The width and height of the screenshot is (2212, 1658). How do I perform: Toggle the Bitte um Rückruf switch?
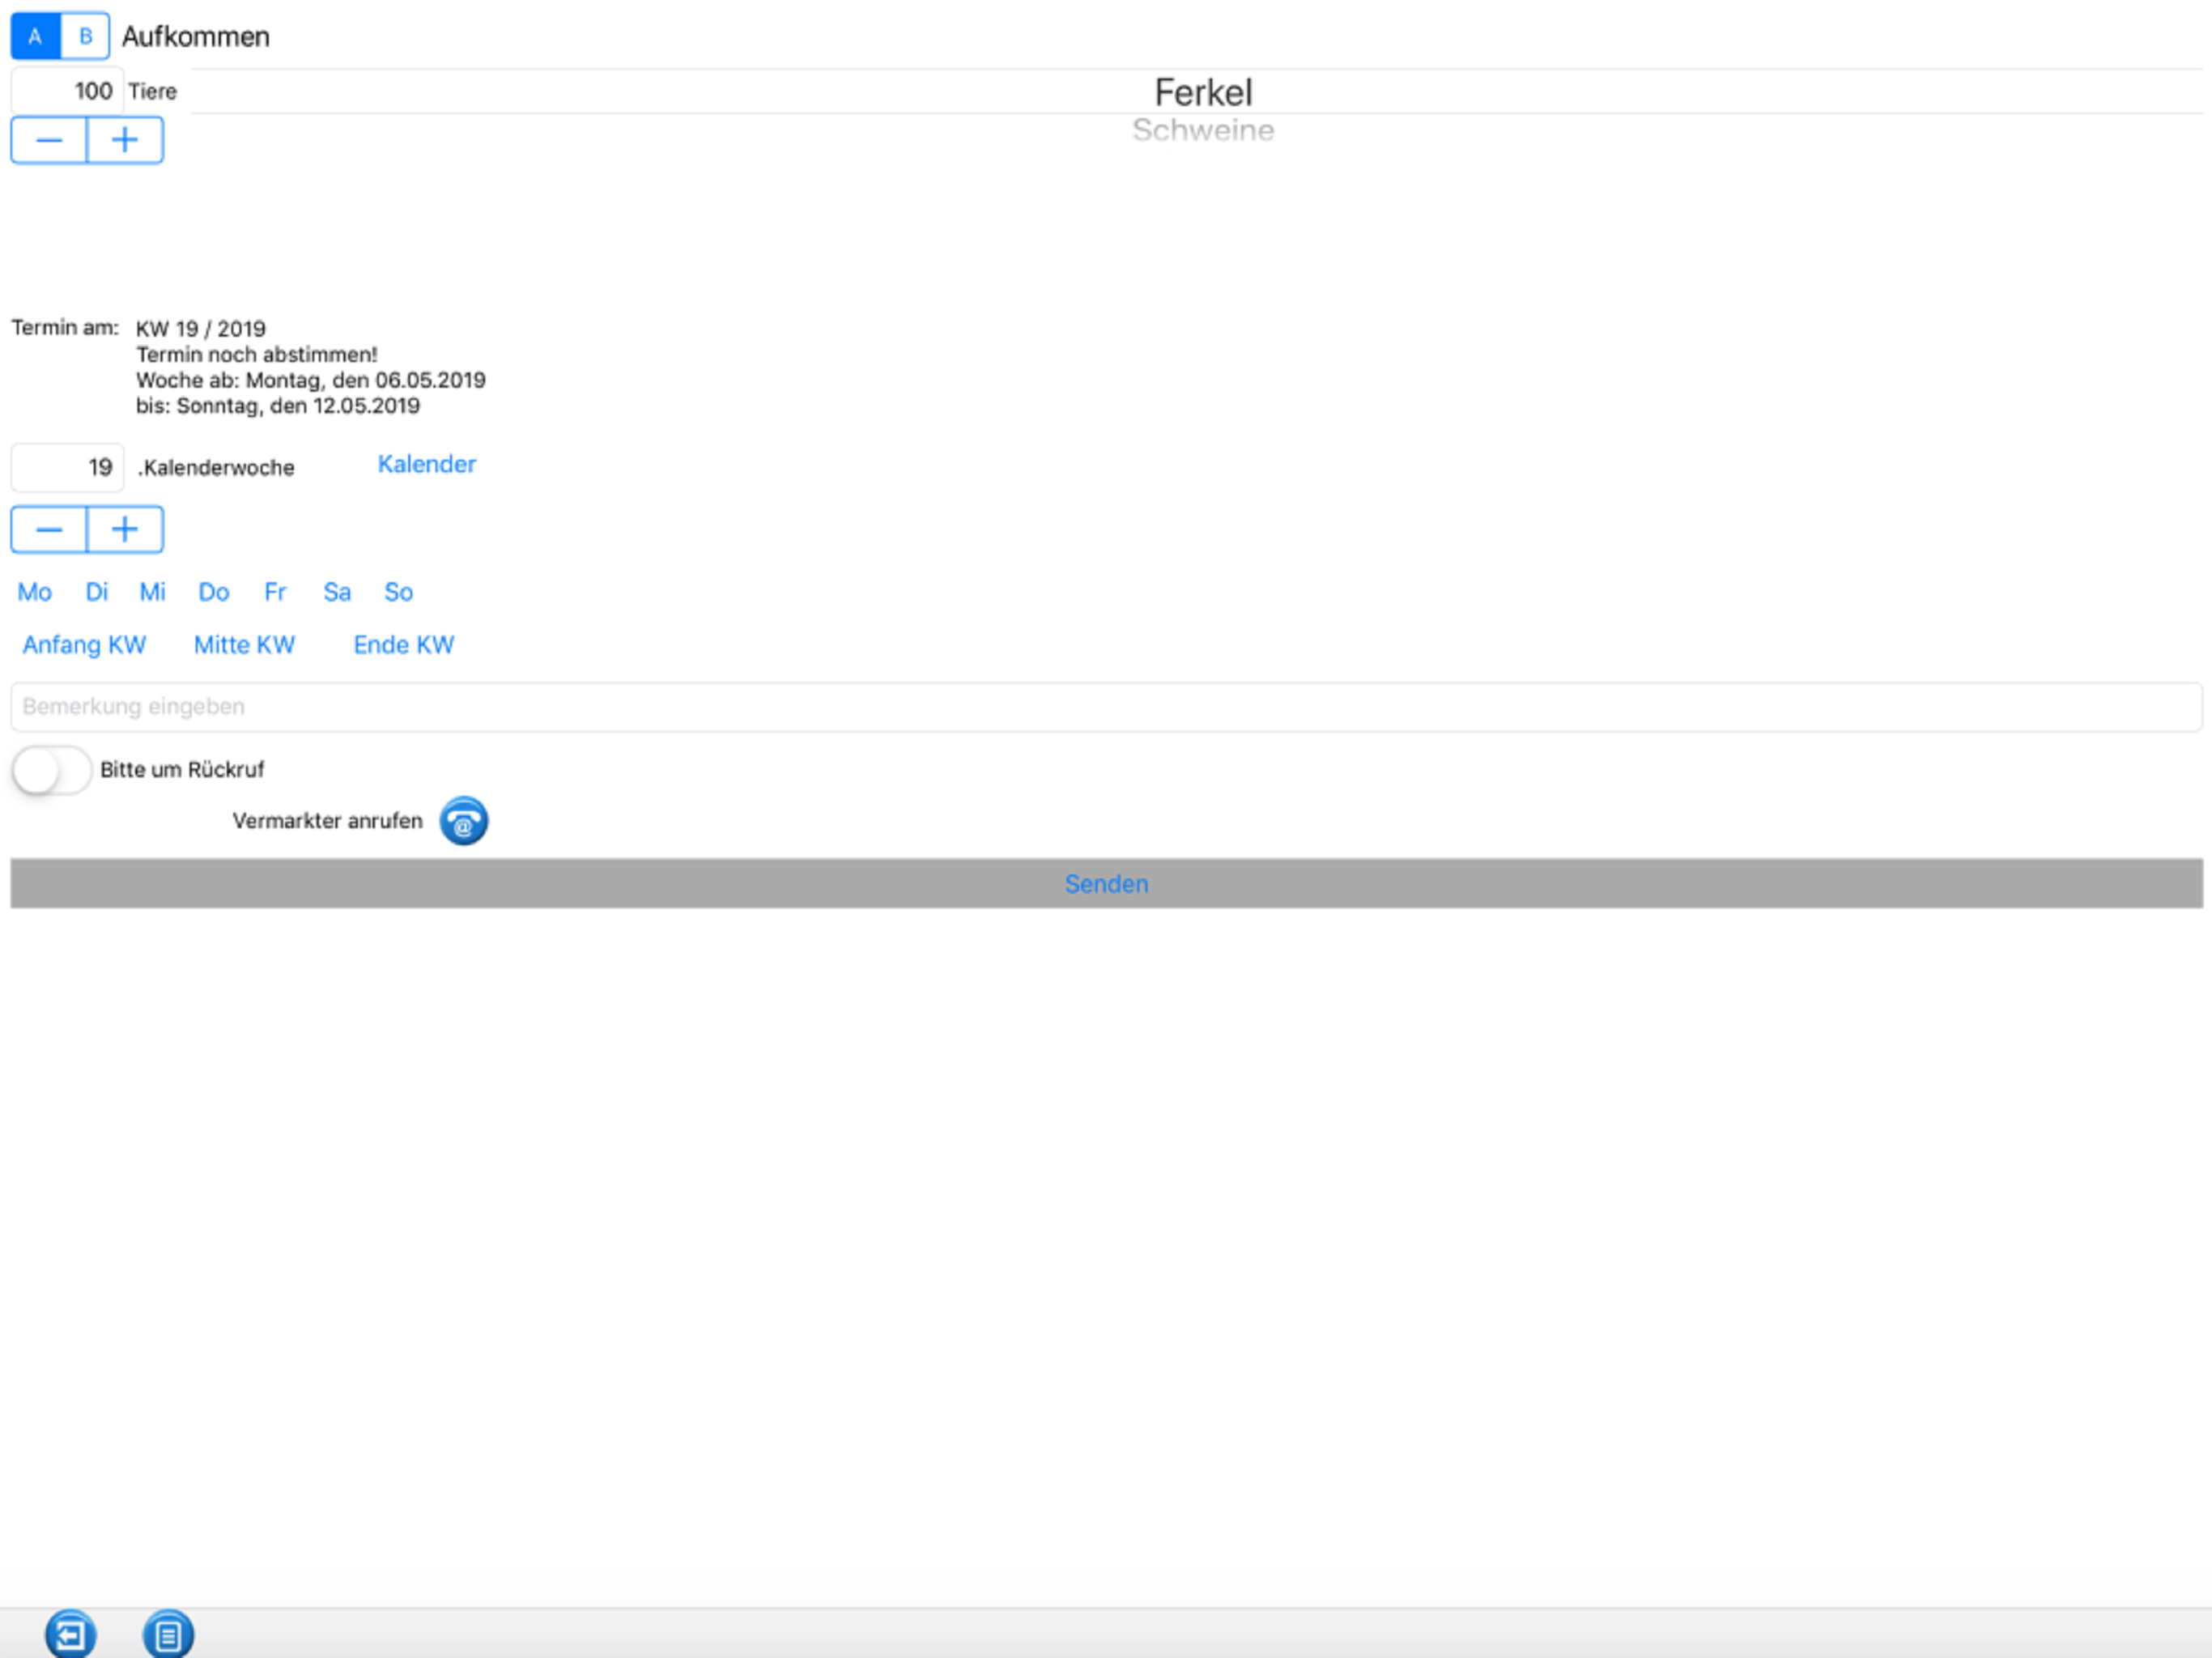point(52,770)
